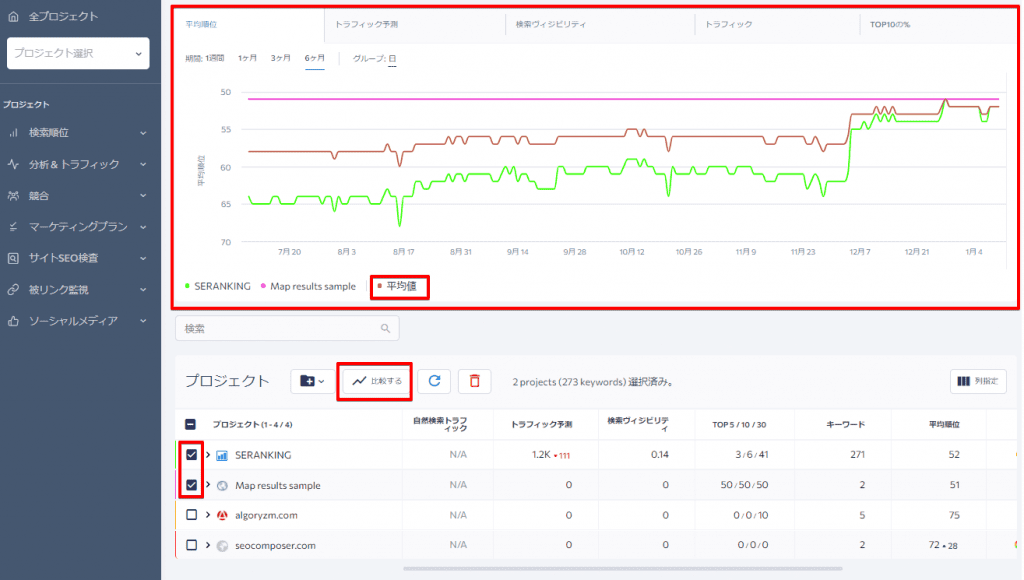
Task: Click the 検索順位 bar chart icon
Action: (x=13, y=133)
